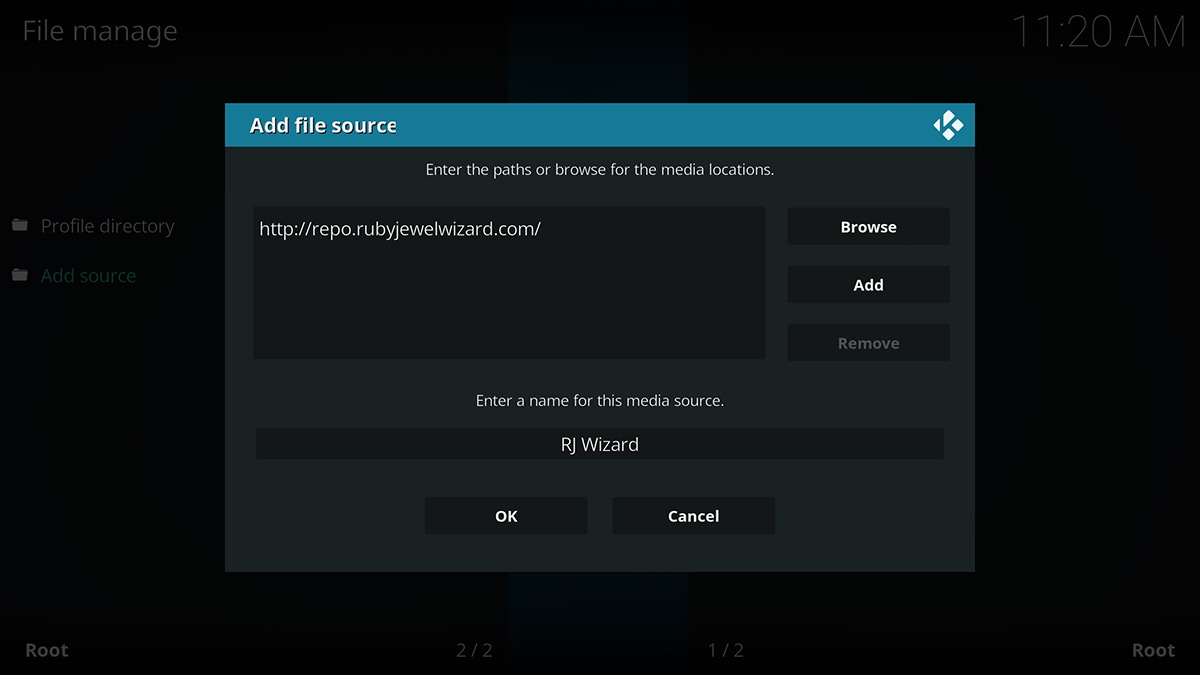Click the Root label at bottom left
The image size is (1200, 675).
pyautogui.click(x=47, y=650)
